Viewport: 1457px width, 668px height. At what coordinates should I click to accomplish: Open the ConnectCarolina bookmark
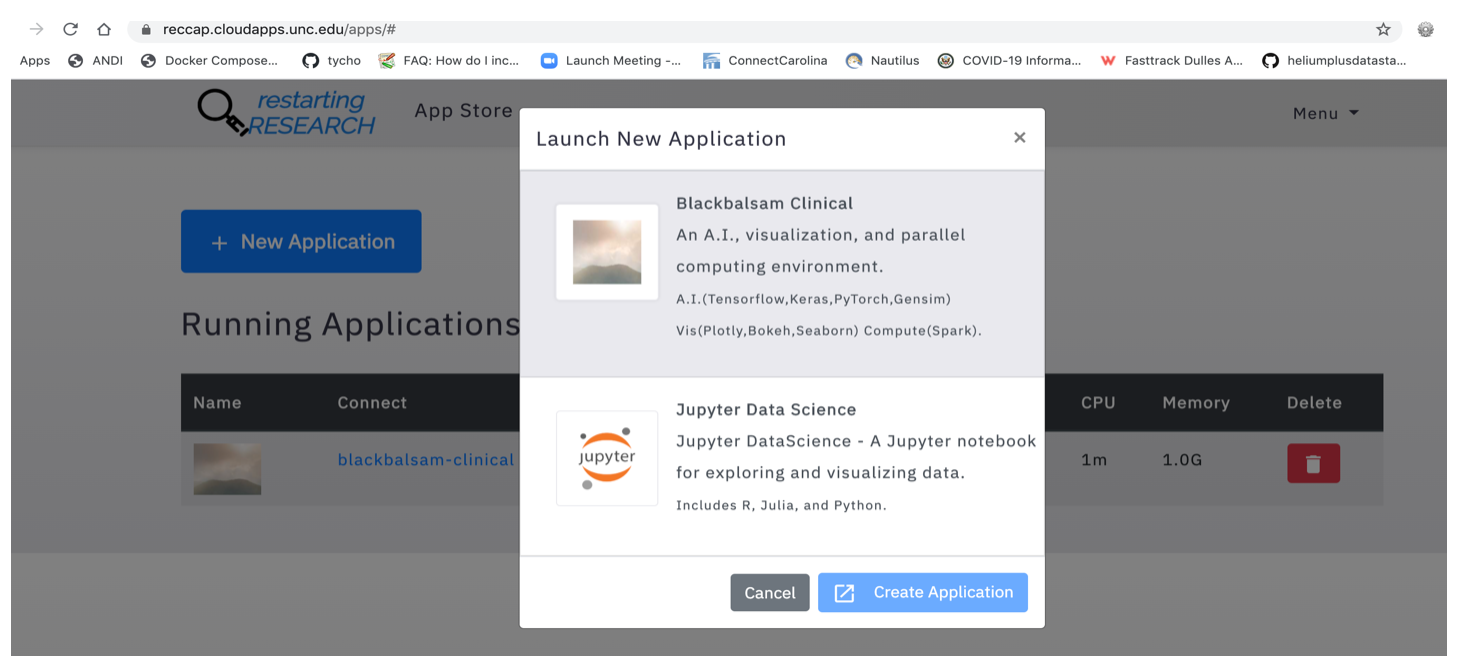(765, 60)
